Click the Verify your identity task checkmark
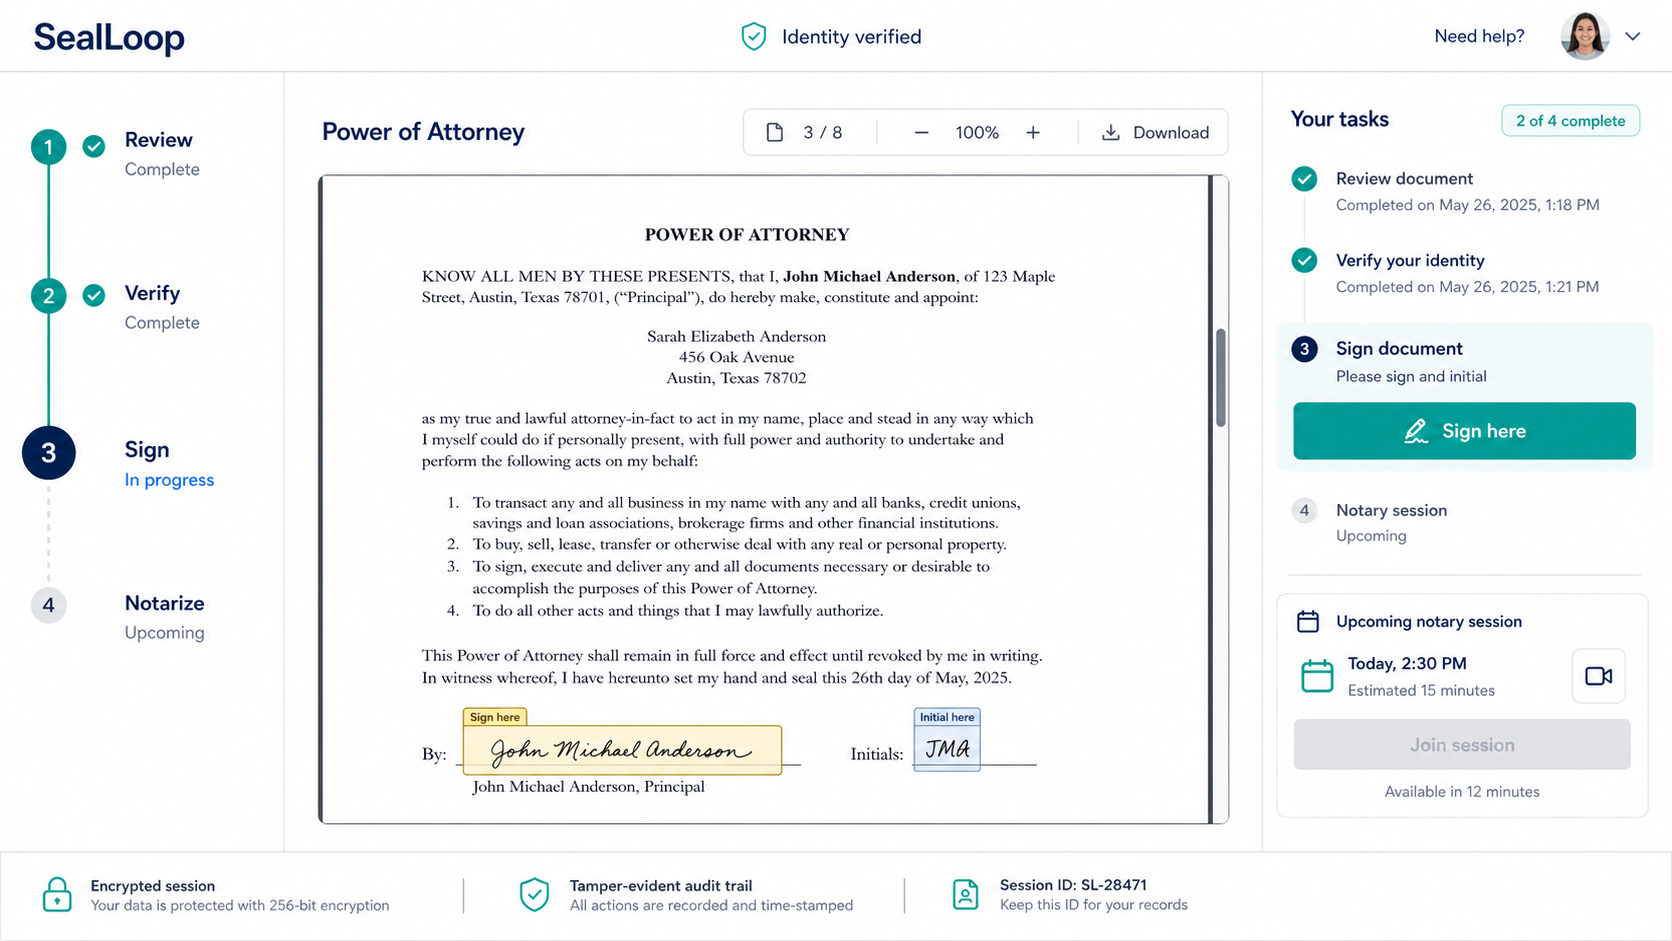The height and width of the screenshot is (941, 1672). click(1304, 261)
